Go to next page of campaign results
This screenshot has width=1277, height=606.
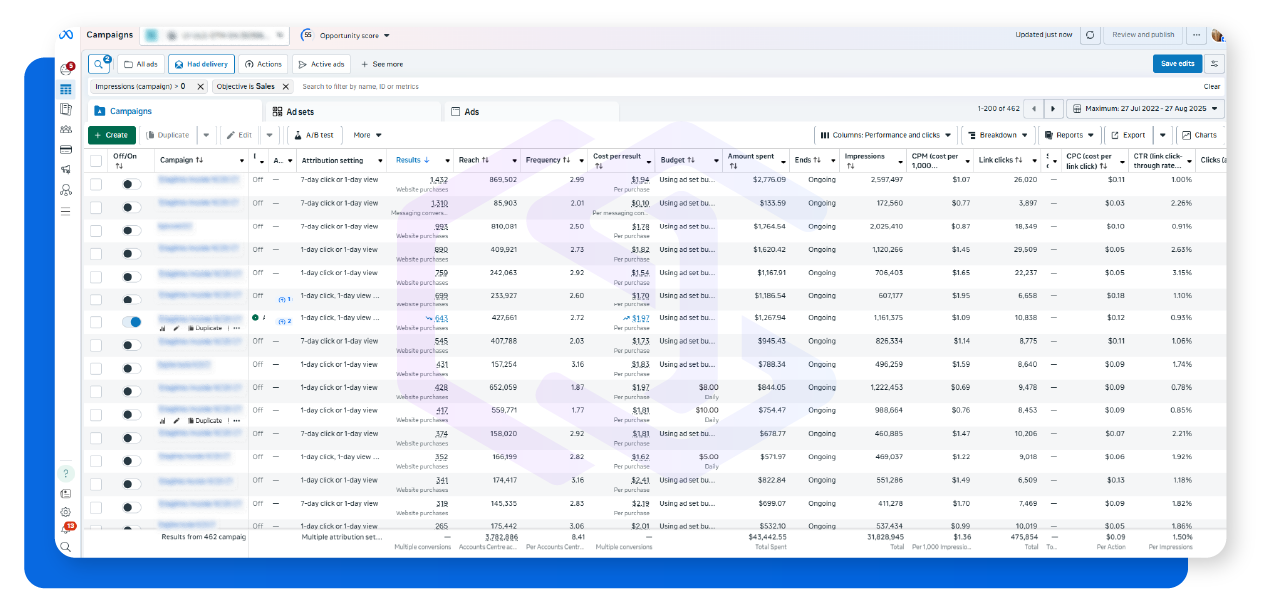coord(1053,108)
